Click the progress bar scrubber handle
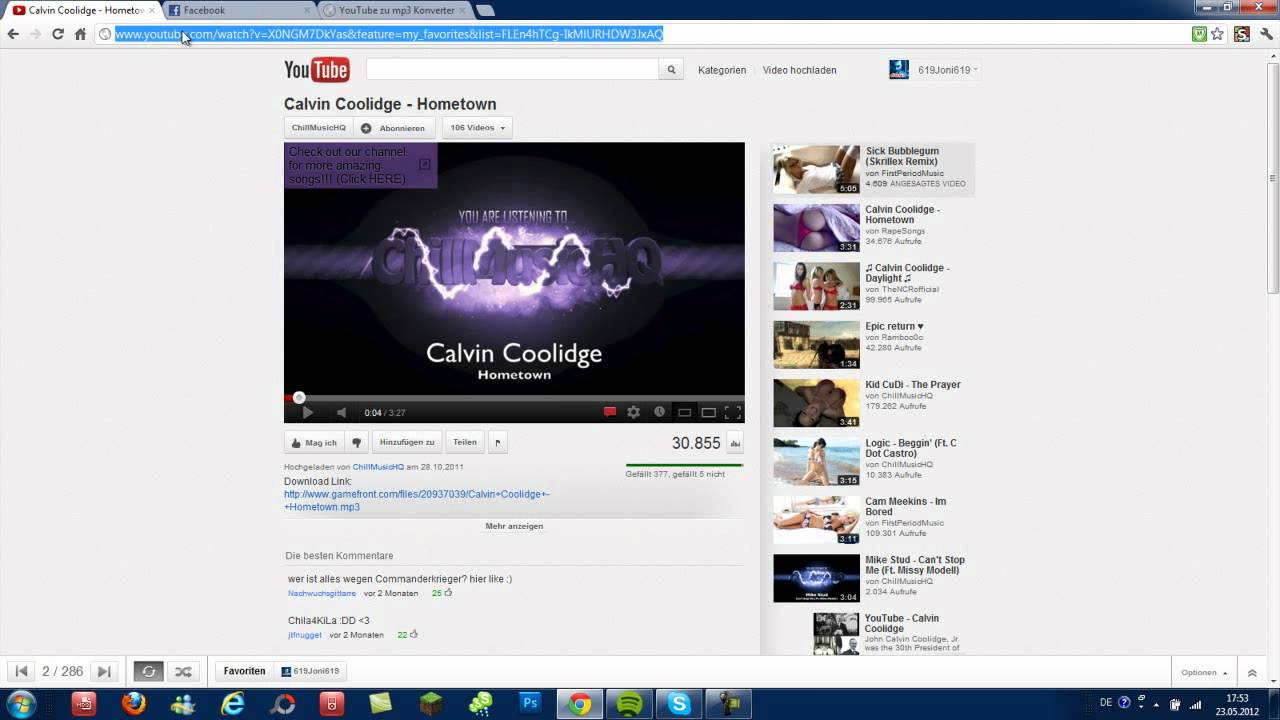The height and width of the screenshot is (720, 1280). [x=298, y=398]
